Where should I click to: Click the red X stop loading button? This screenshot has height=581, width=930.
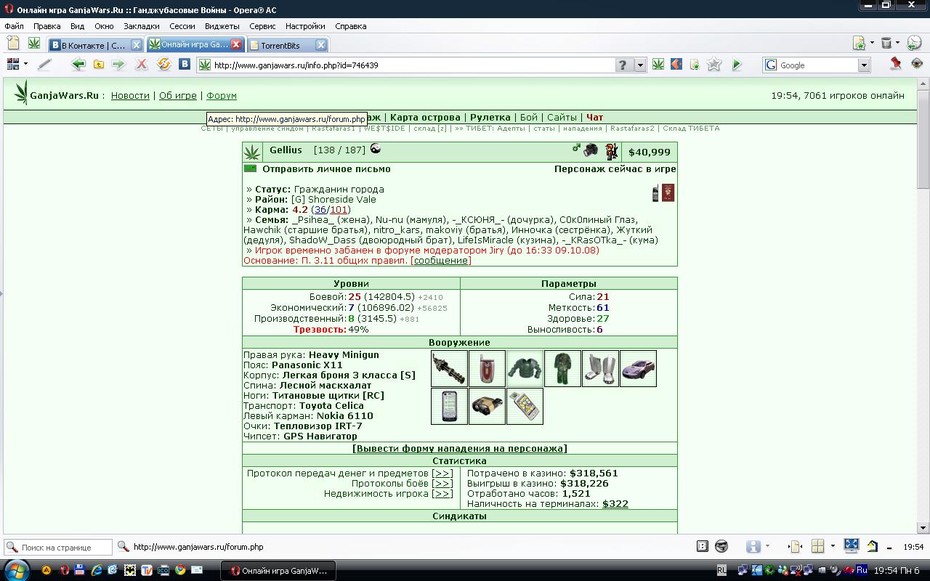coord(141,65)
